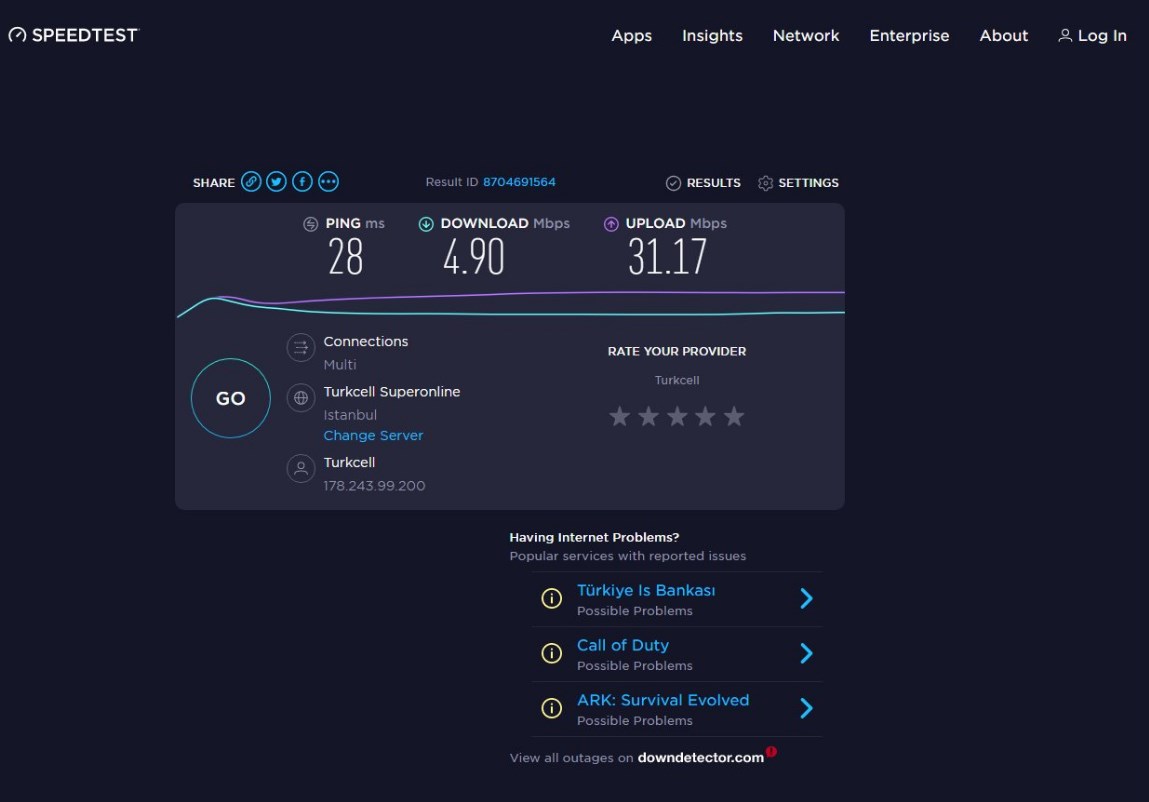Visit downdetector.com link
This screenshot has height=802, width=1149.
point(701,757)
